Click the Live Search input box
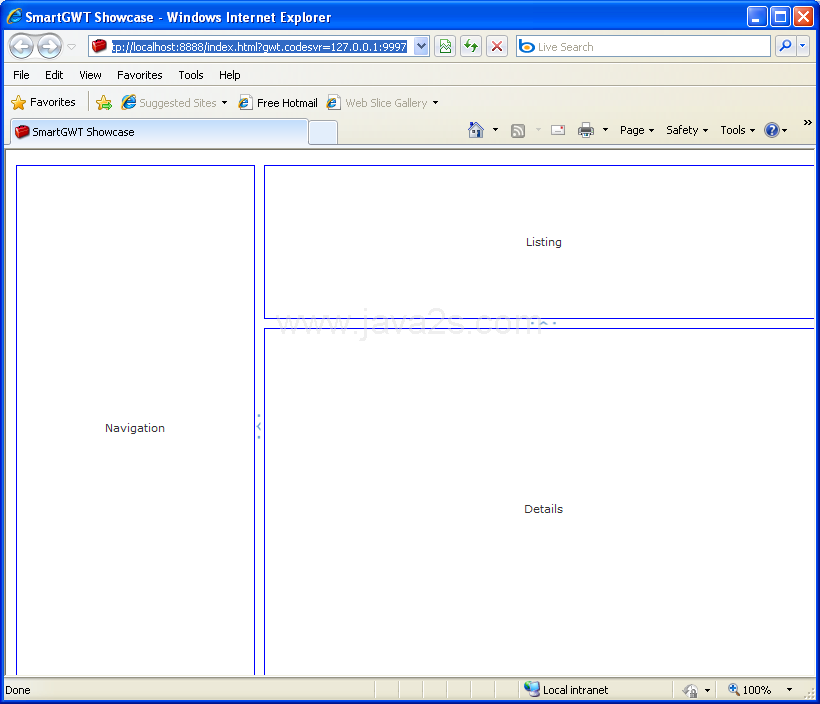 click(x=643, y=47)
